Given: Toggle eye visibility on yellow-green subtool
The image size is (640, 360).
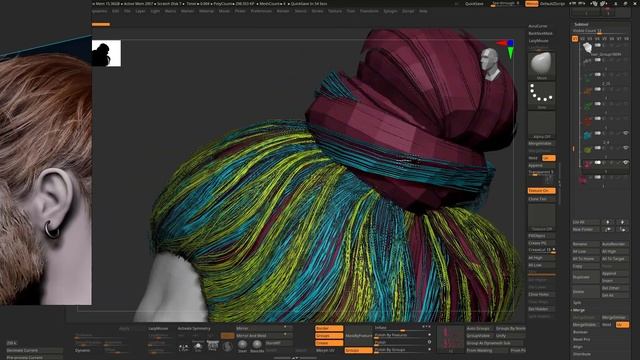Looking at the screenshot, I should [626, 148].
